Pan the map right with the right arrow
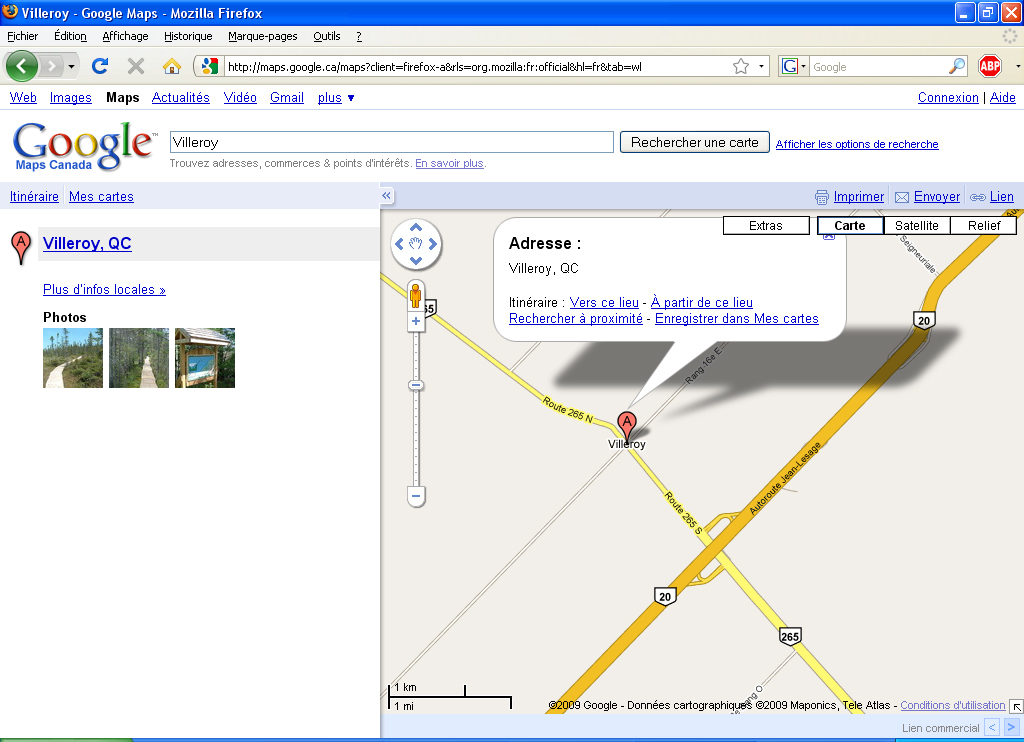This screenshot has height=742, width=1024. 433,244
